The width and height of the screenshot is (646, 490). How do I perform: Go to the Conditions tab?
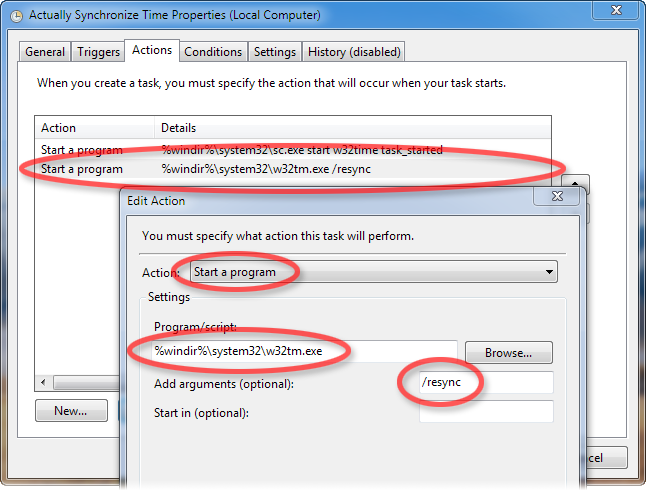tap(213, 52)
